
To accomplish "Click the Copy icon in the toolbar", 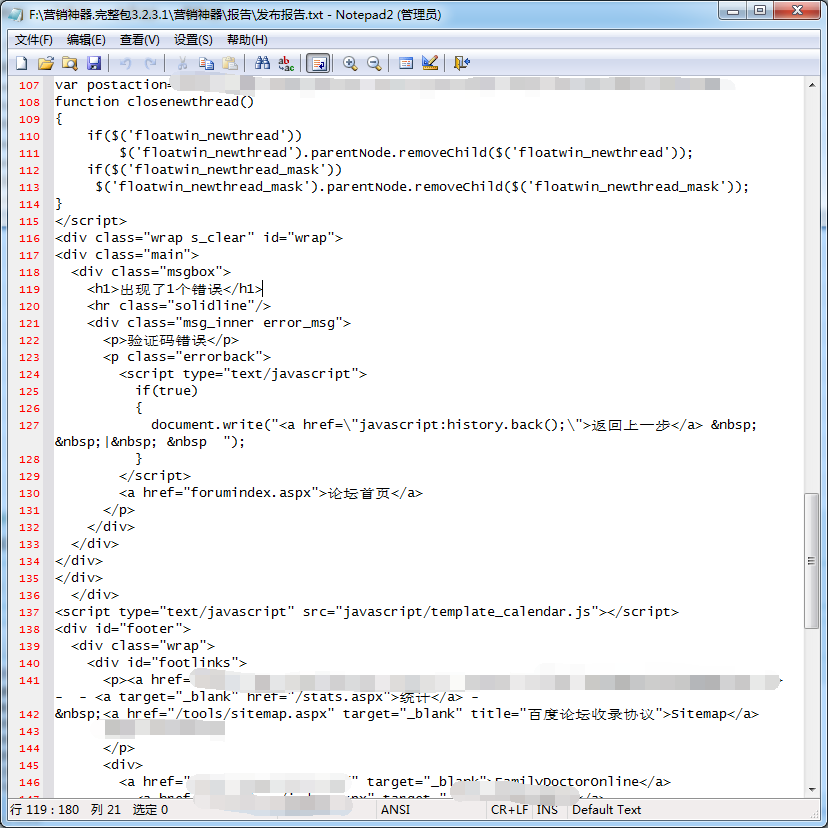I will coord(206,63).
